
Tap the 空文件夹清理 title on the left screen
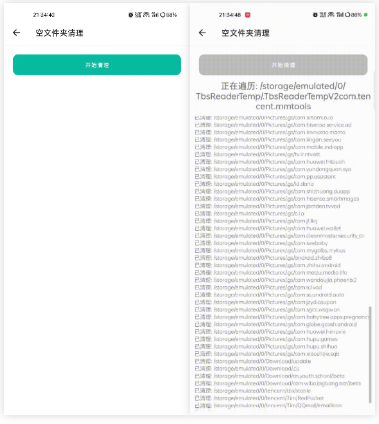tap(59, 33)
